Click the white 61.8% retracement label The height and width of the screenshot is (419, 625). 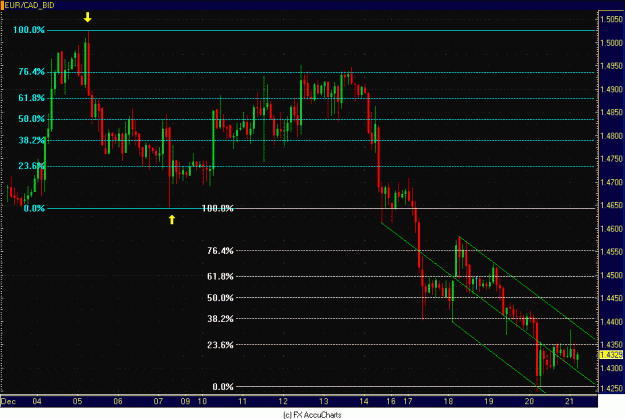tap(220, 276)
